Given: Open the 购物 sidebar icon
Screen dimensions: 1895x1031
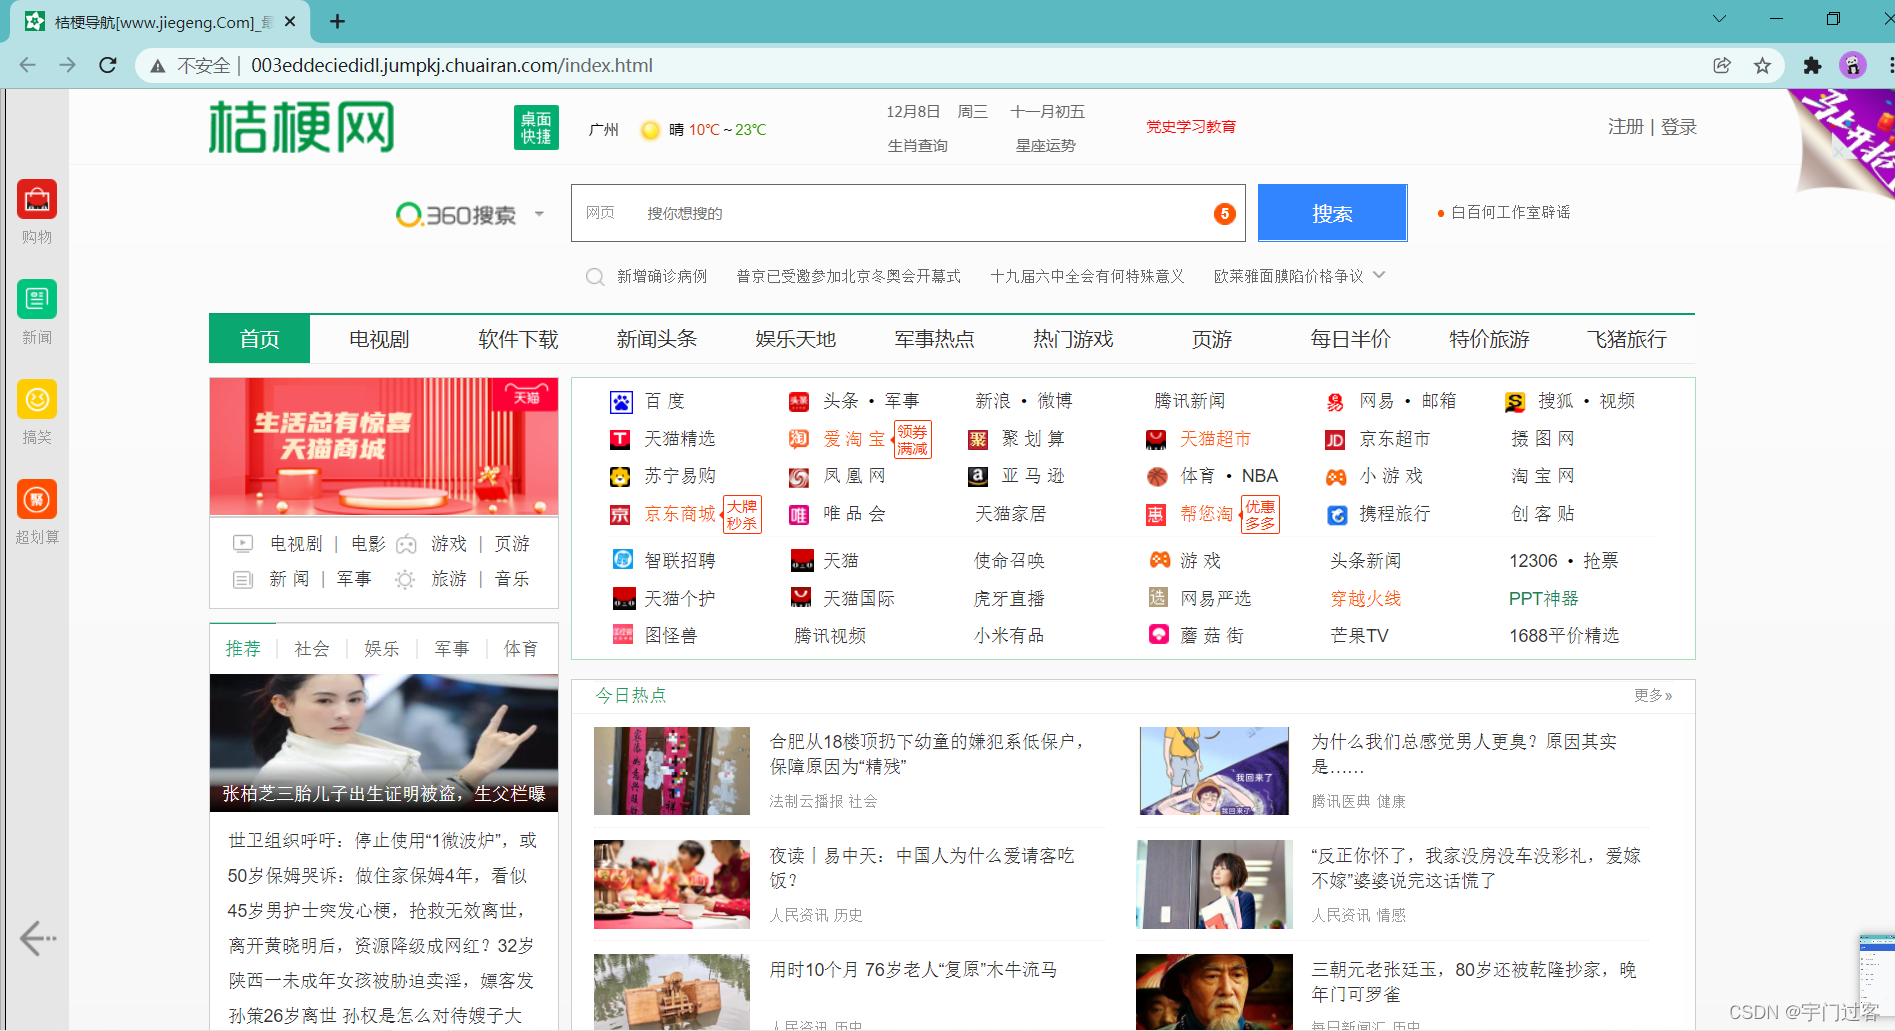Looking at the screenshot, I should [37, 200].
